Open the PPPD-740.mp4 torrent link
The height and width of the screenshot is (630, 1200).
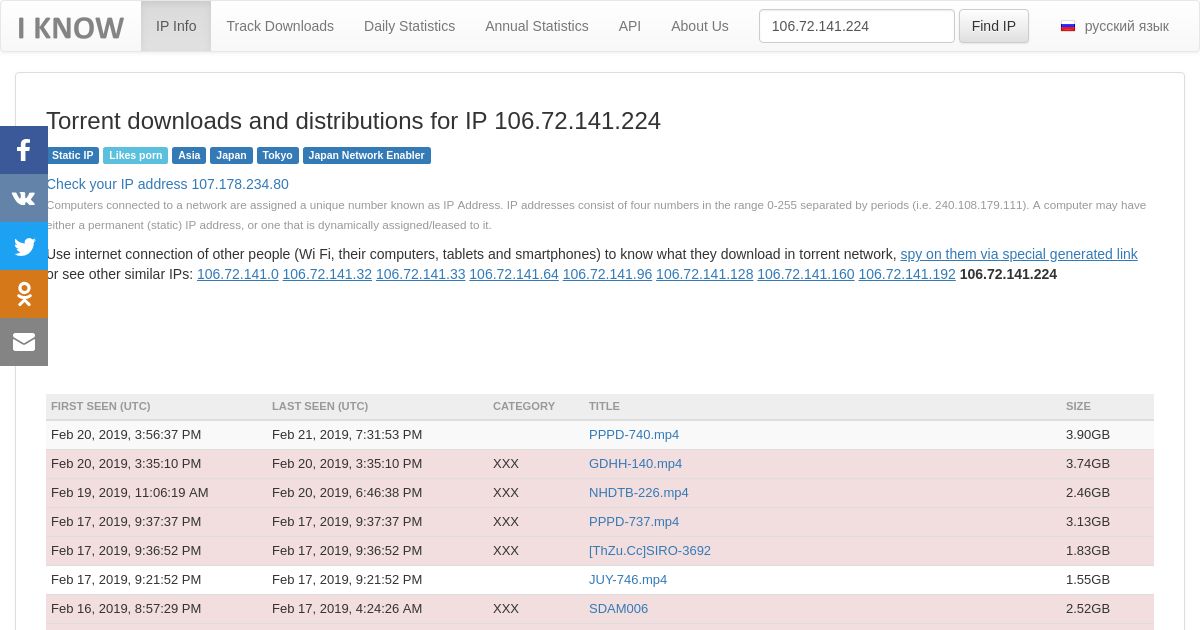coord(634,435)
